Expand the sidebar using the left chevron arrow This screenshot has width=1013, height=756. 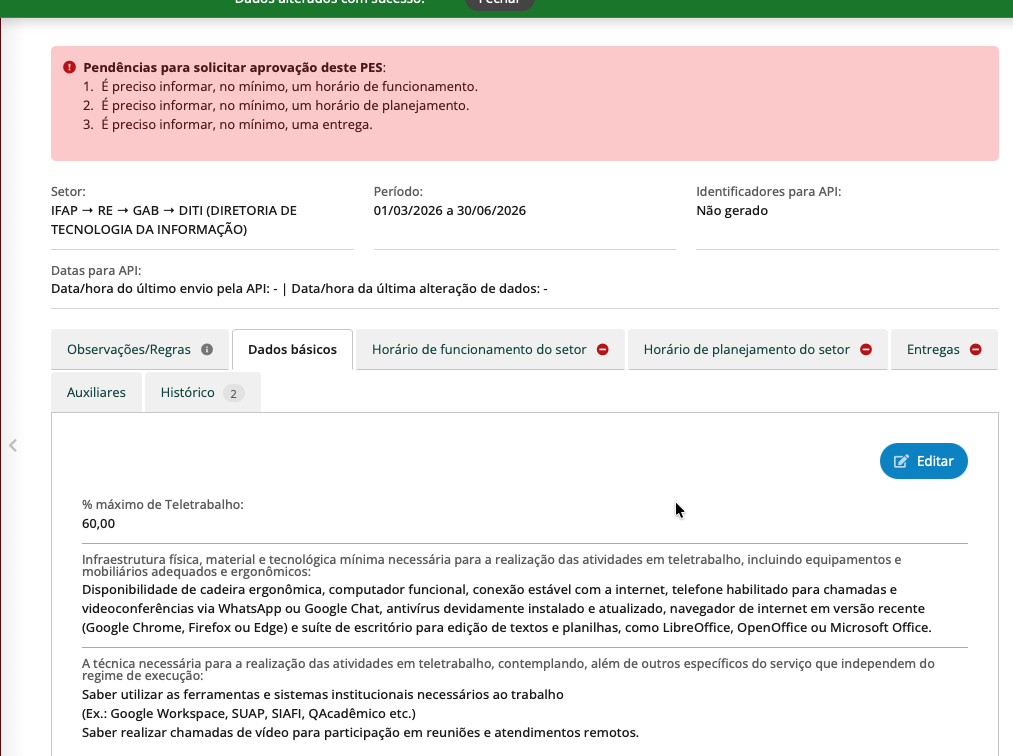[x=13, y=445]
